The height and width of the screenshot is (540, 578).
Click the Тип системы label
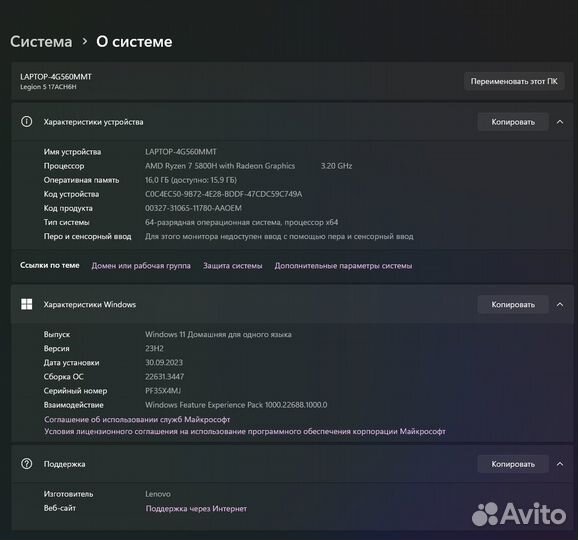tap(66, 222)
